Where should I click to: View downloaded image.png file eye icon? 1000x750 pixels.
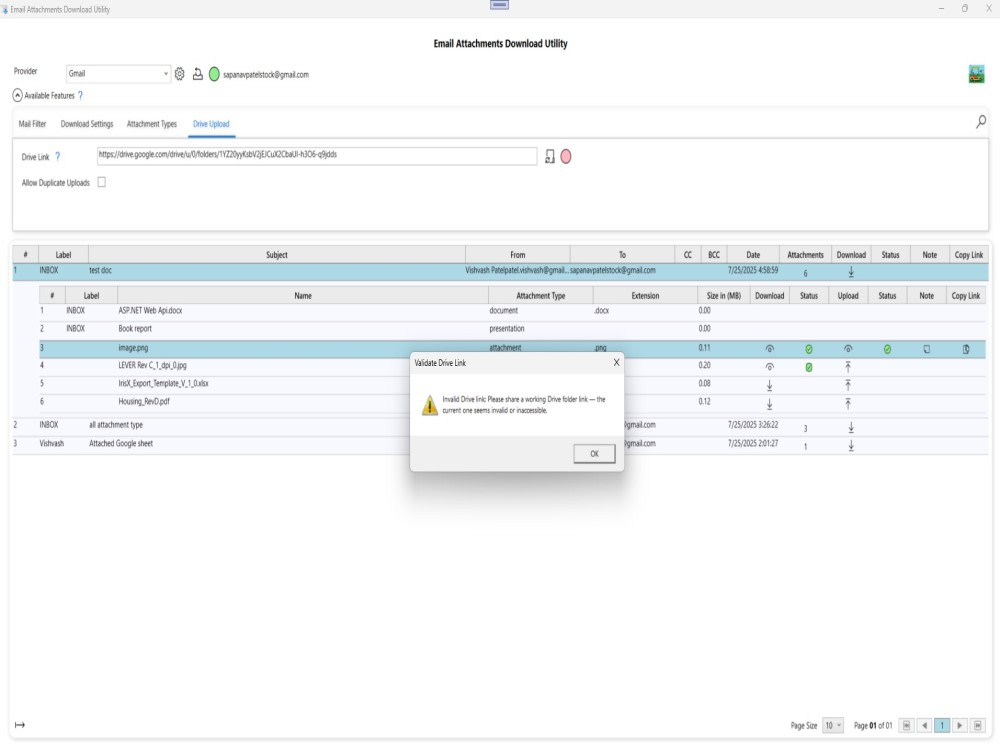pos(770,349)
